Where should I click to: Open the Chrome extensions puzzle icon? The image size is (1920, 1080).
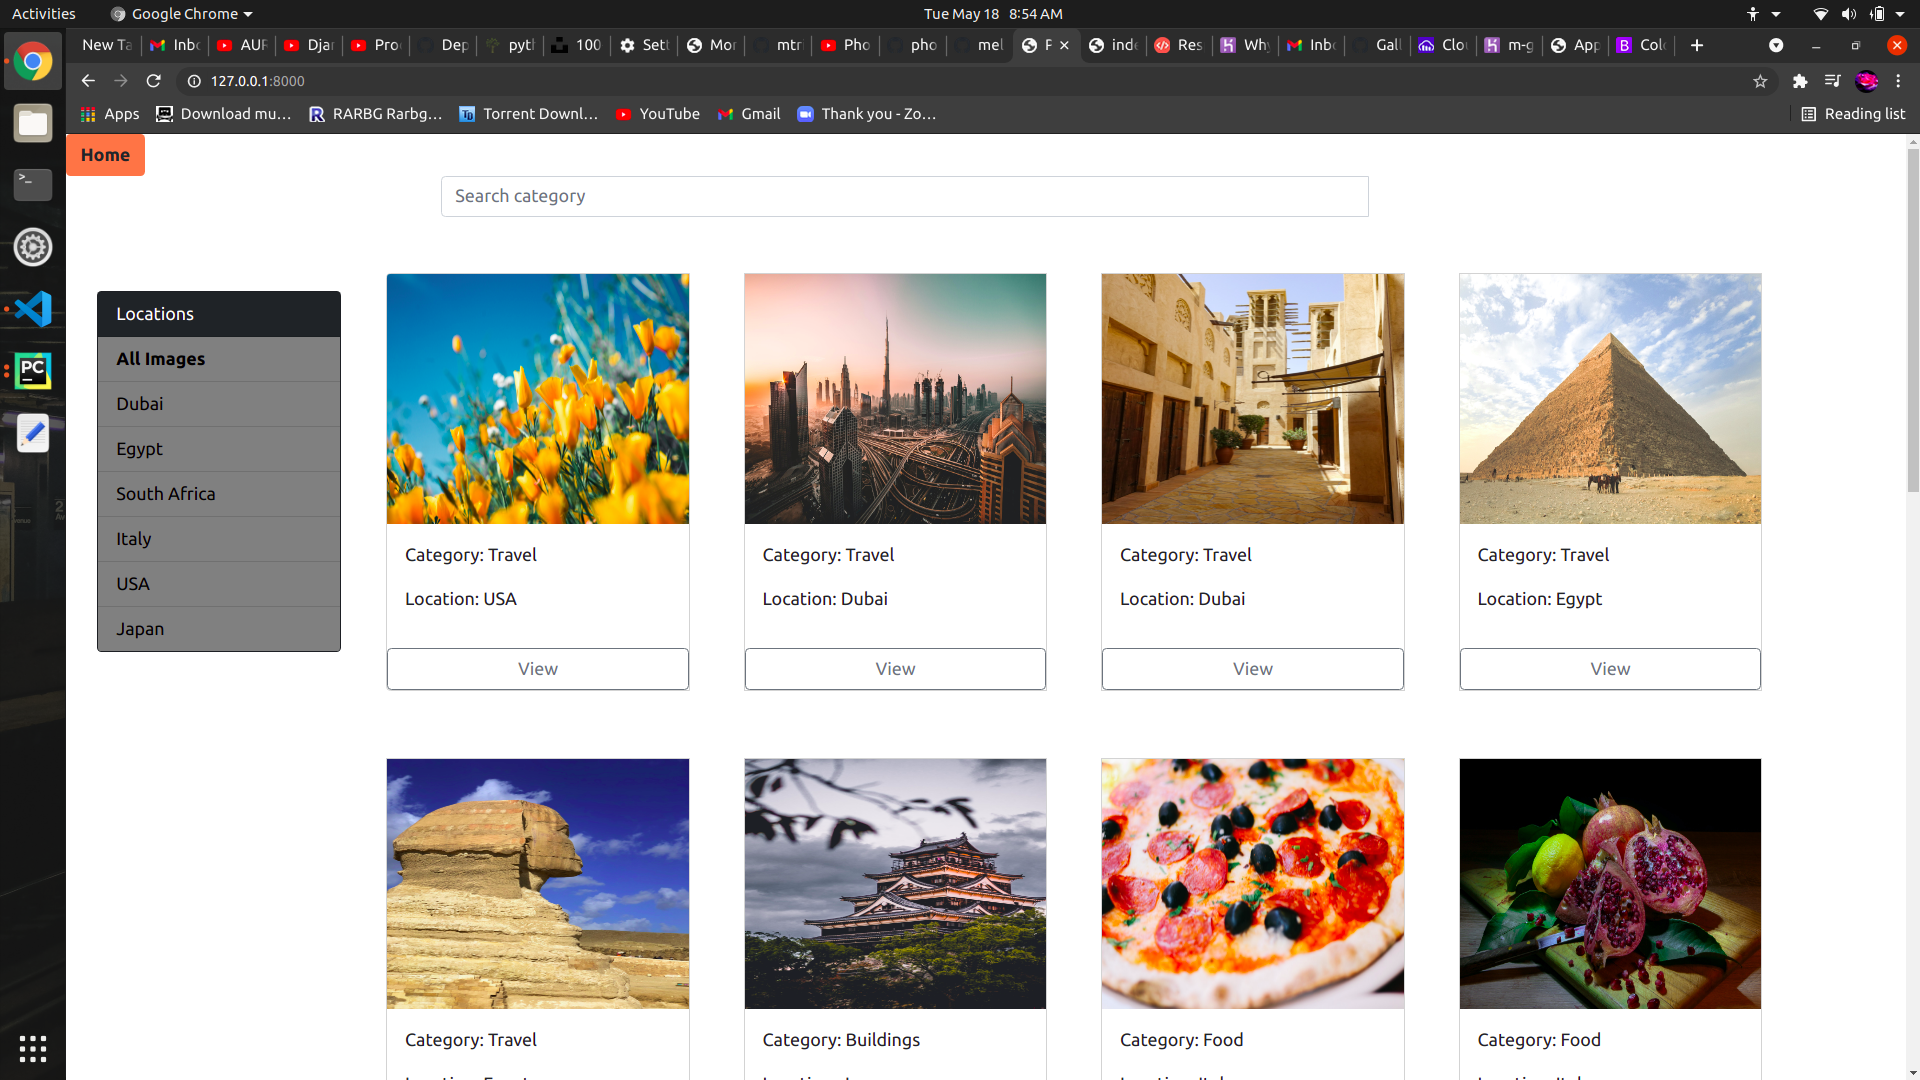(1800, 81)
